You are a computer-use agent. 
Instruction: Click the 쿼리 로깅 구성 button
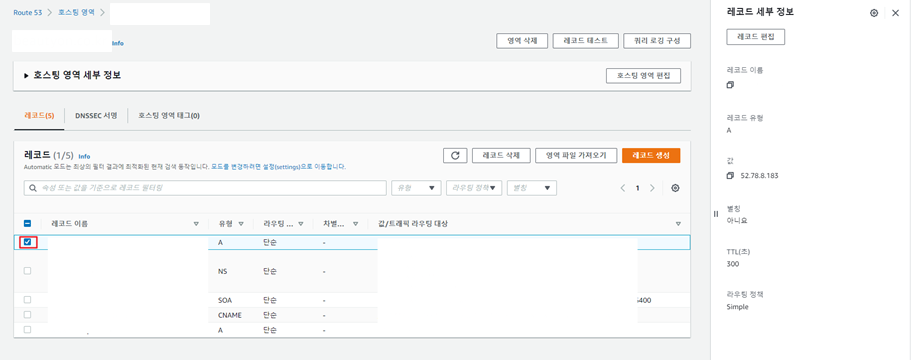[x=657, y=41]
